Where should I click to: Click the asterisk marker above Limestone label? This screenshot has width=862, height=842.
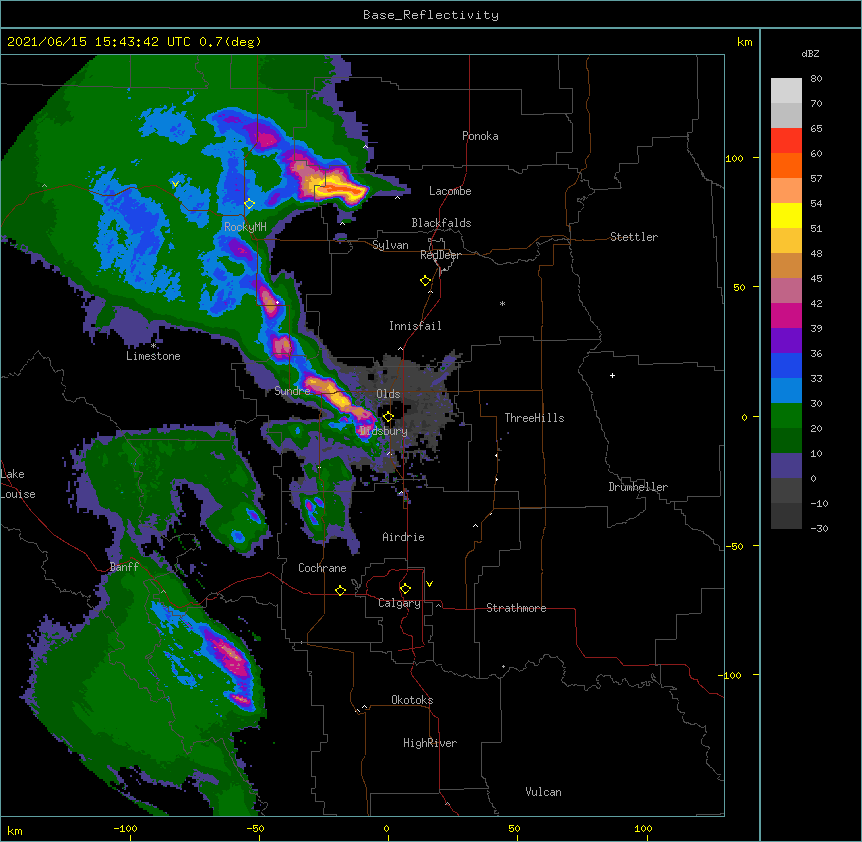pyautogui.click(x=154, y=345)
